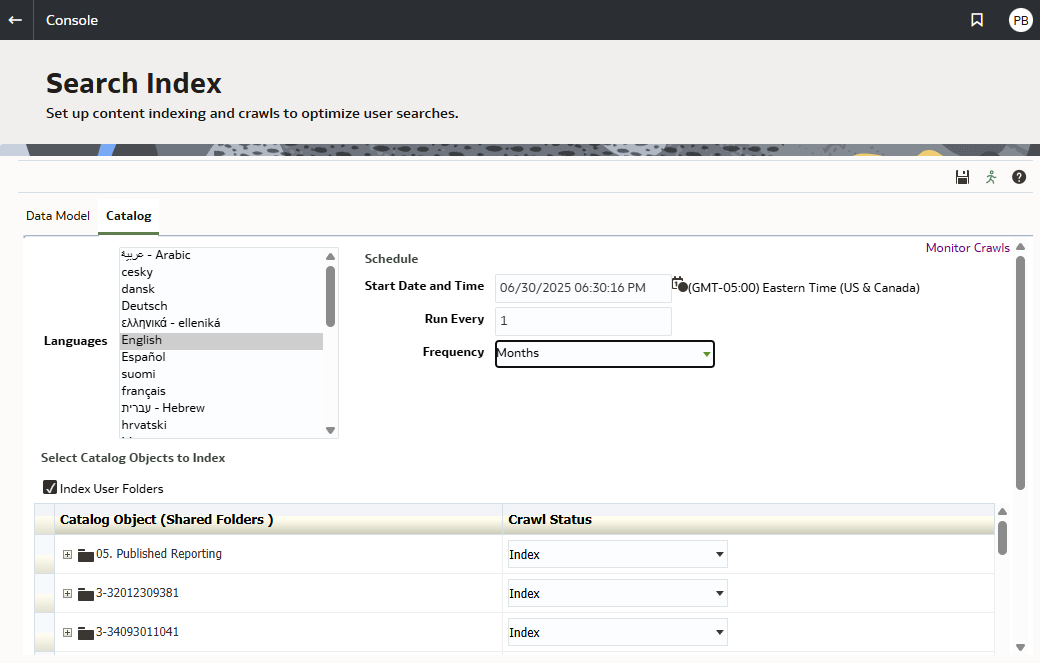Navigate back with the top-left arrow

15,20
